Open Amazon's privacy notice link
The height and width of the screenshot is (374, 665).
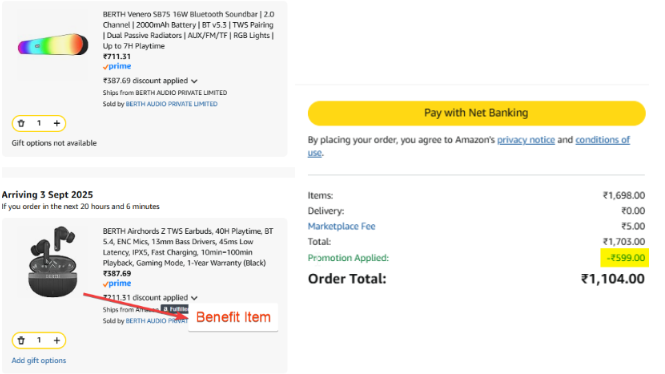click(526, 140)
